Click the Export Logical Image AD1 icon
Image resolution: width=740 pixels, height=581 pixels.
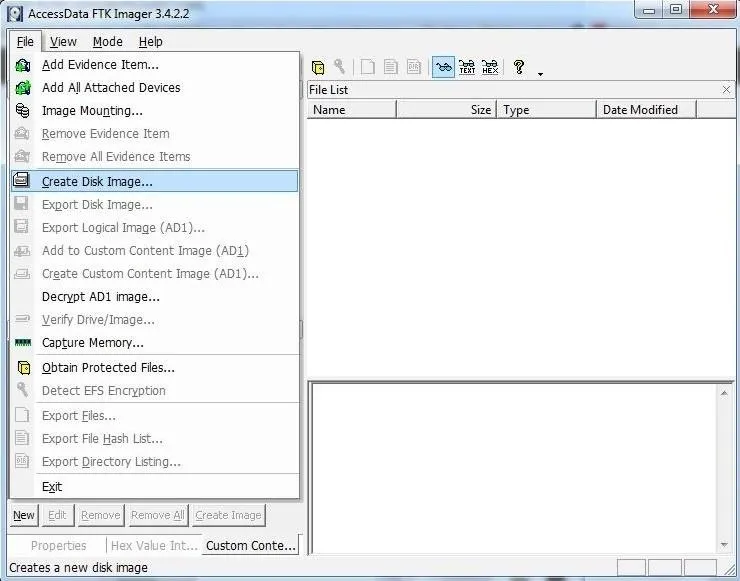click(x=21, y=227)
